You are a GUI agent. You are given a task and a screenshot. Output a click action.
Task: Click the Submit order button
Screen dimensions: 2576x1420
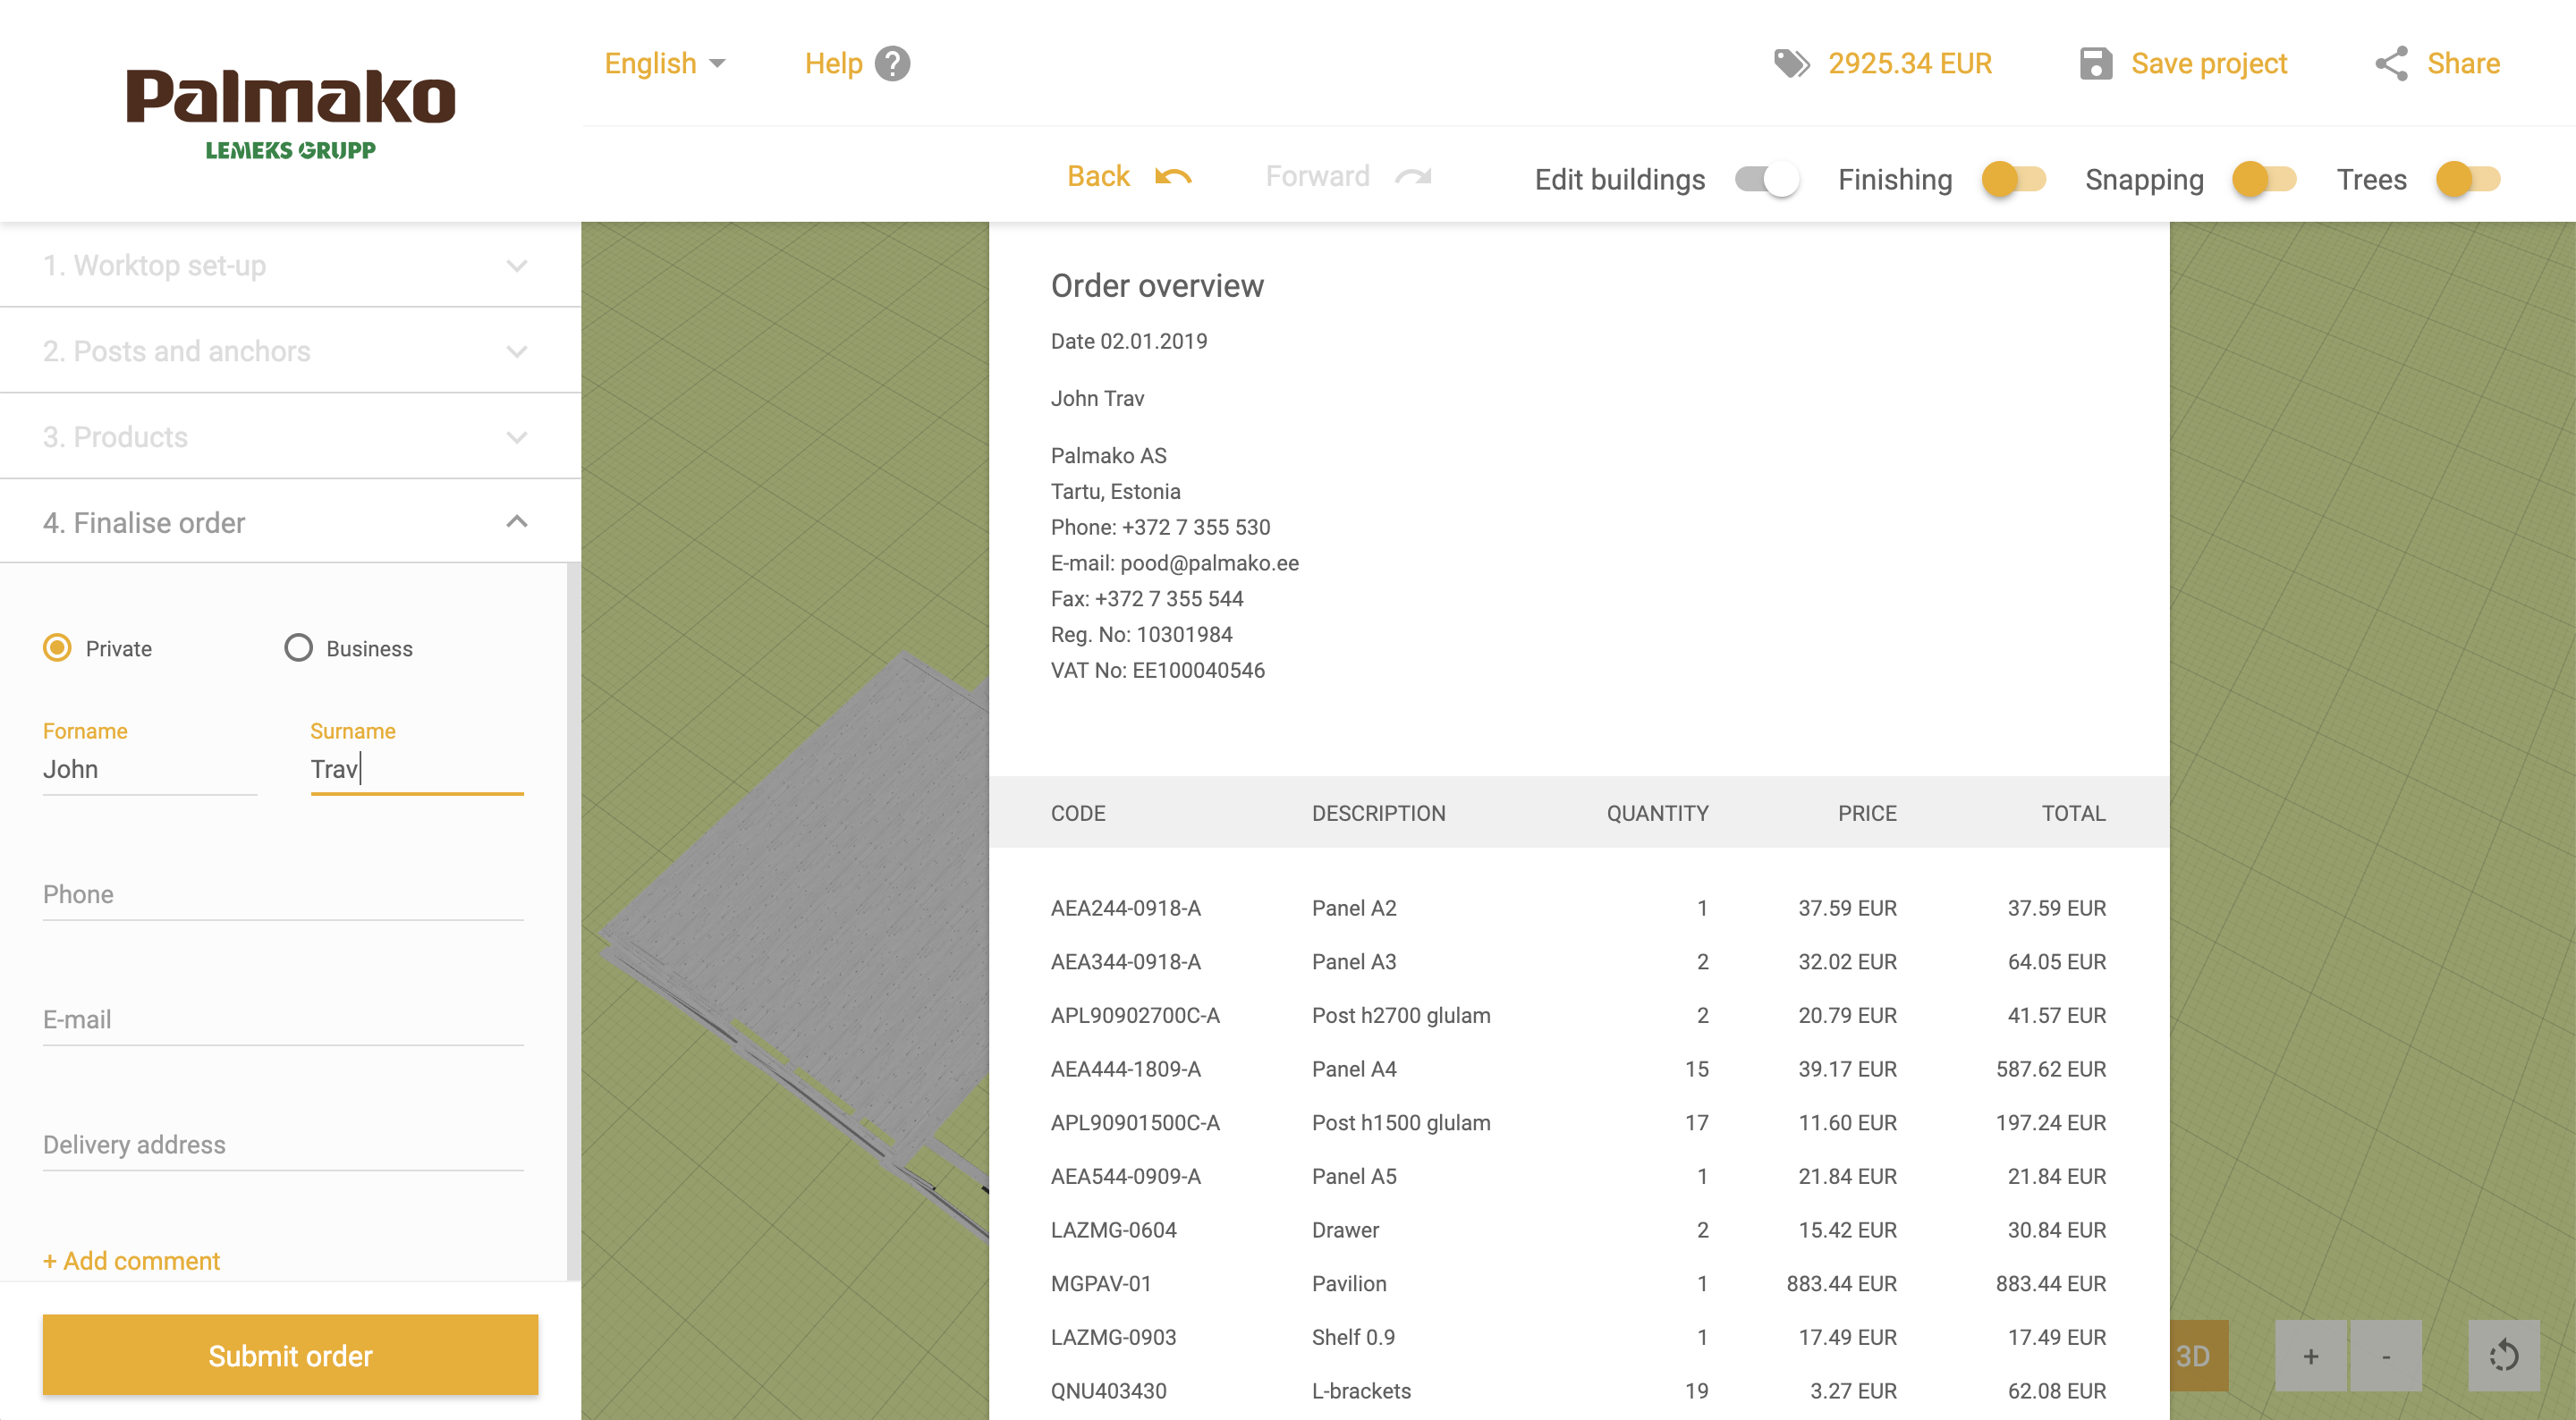point(290,1355)
